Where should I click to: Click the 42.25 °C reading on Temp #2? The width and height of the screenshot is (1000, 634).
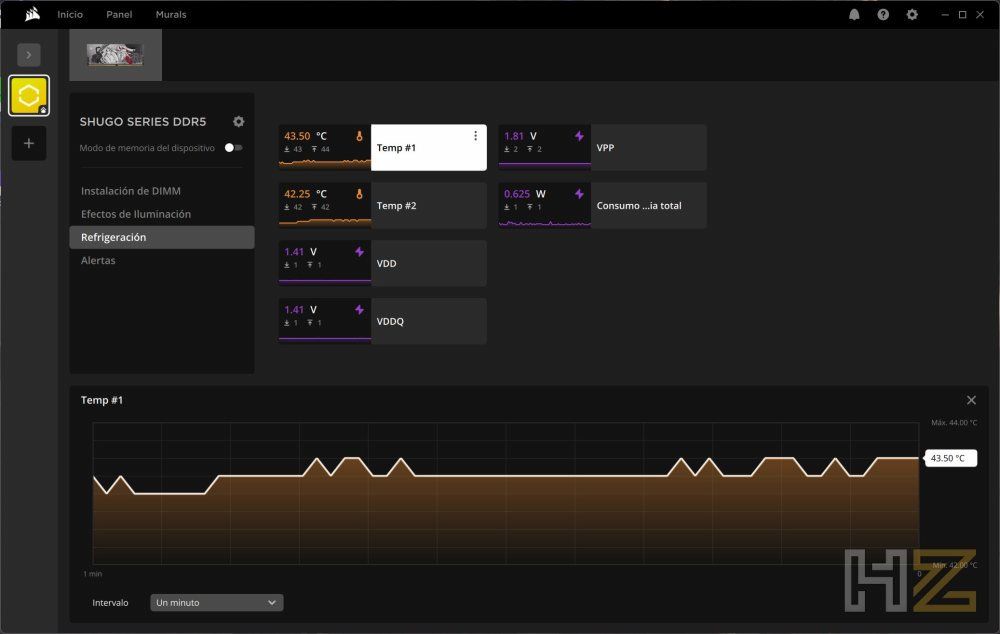click(x=305, y=194)
